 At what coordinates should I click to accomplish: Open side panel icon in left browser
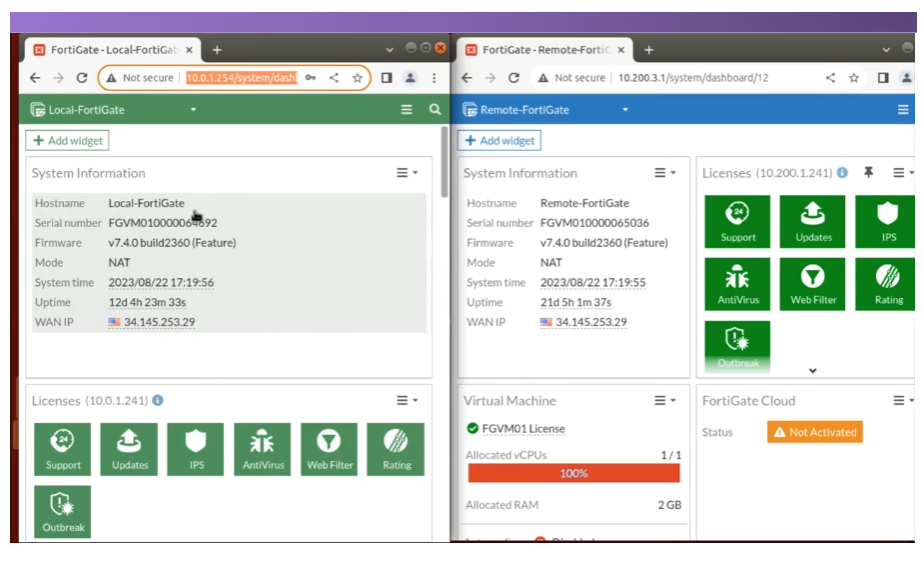(387, 78)
